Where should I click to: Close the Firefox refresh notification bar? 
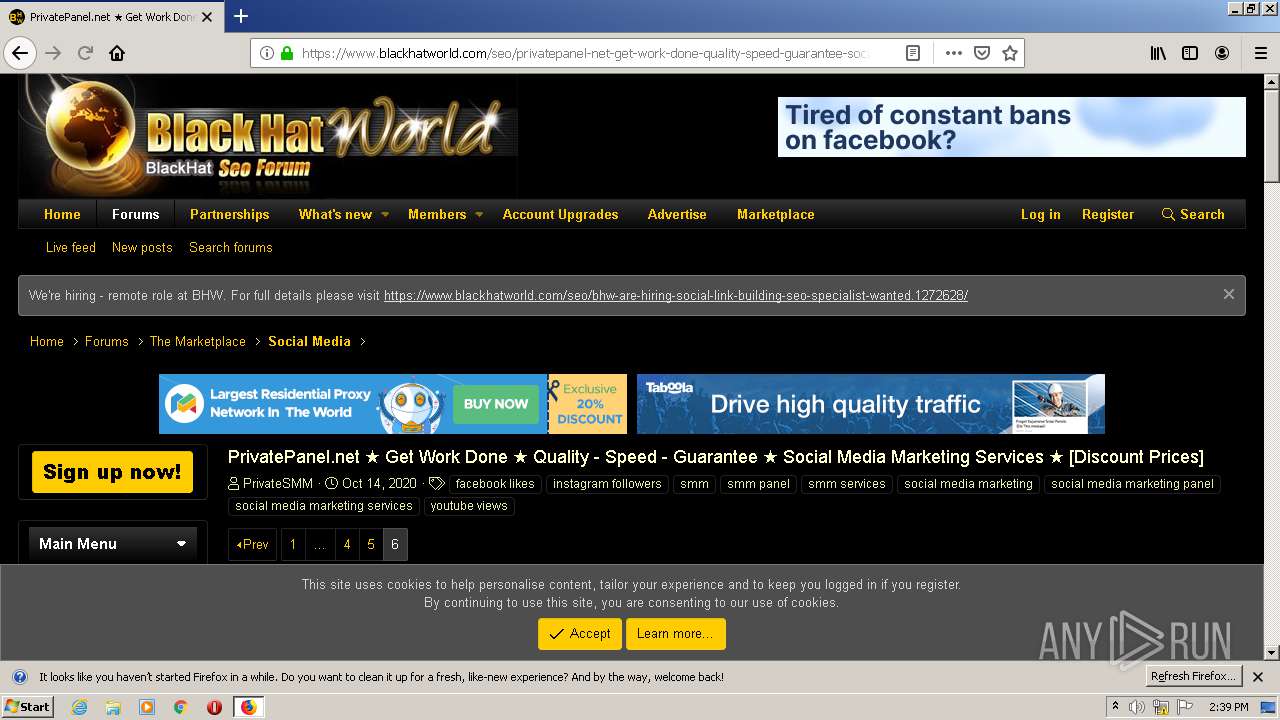tap(1258, 677)
